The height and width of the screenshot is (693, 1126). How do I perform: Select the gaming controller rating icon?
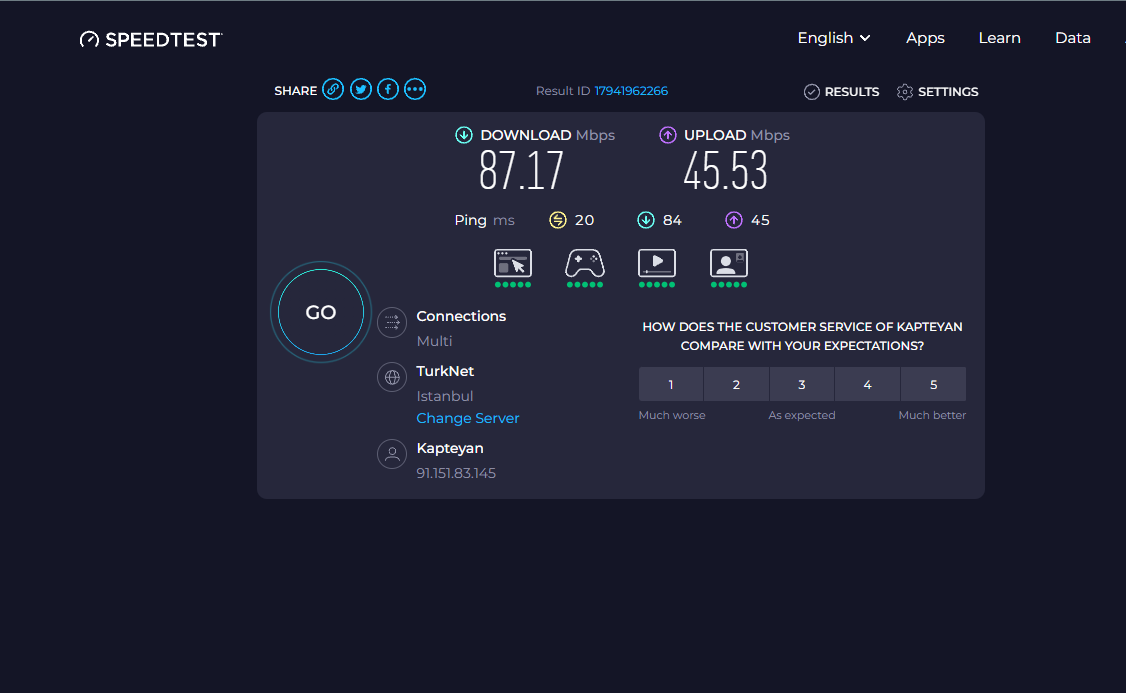[x=585, y=268]
